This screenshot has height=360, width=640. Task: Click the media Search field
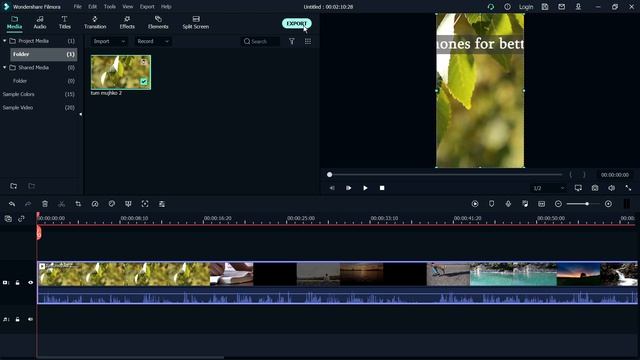pyautogui.click(x=260, y=41)
